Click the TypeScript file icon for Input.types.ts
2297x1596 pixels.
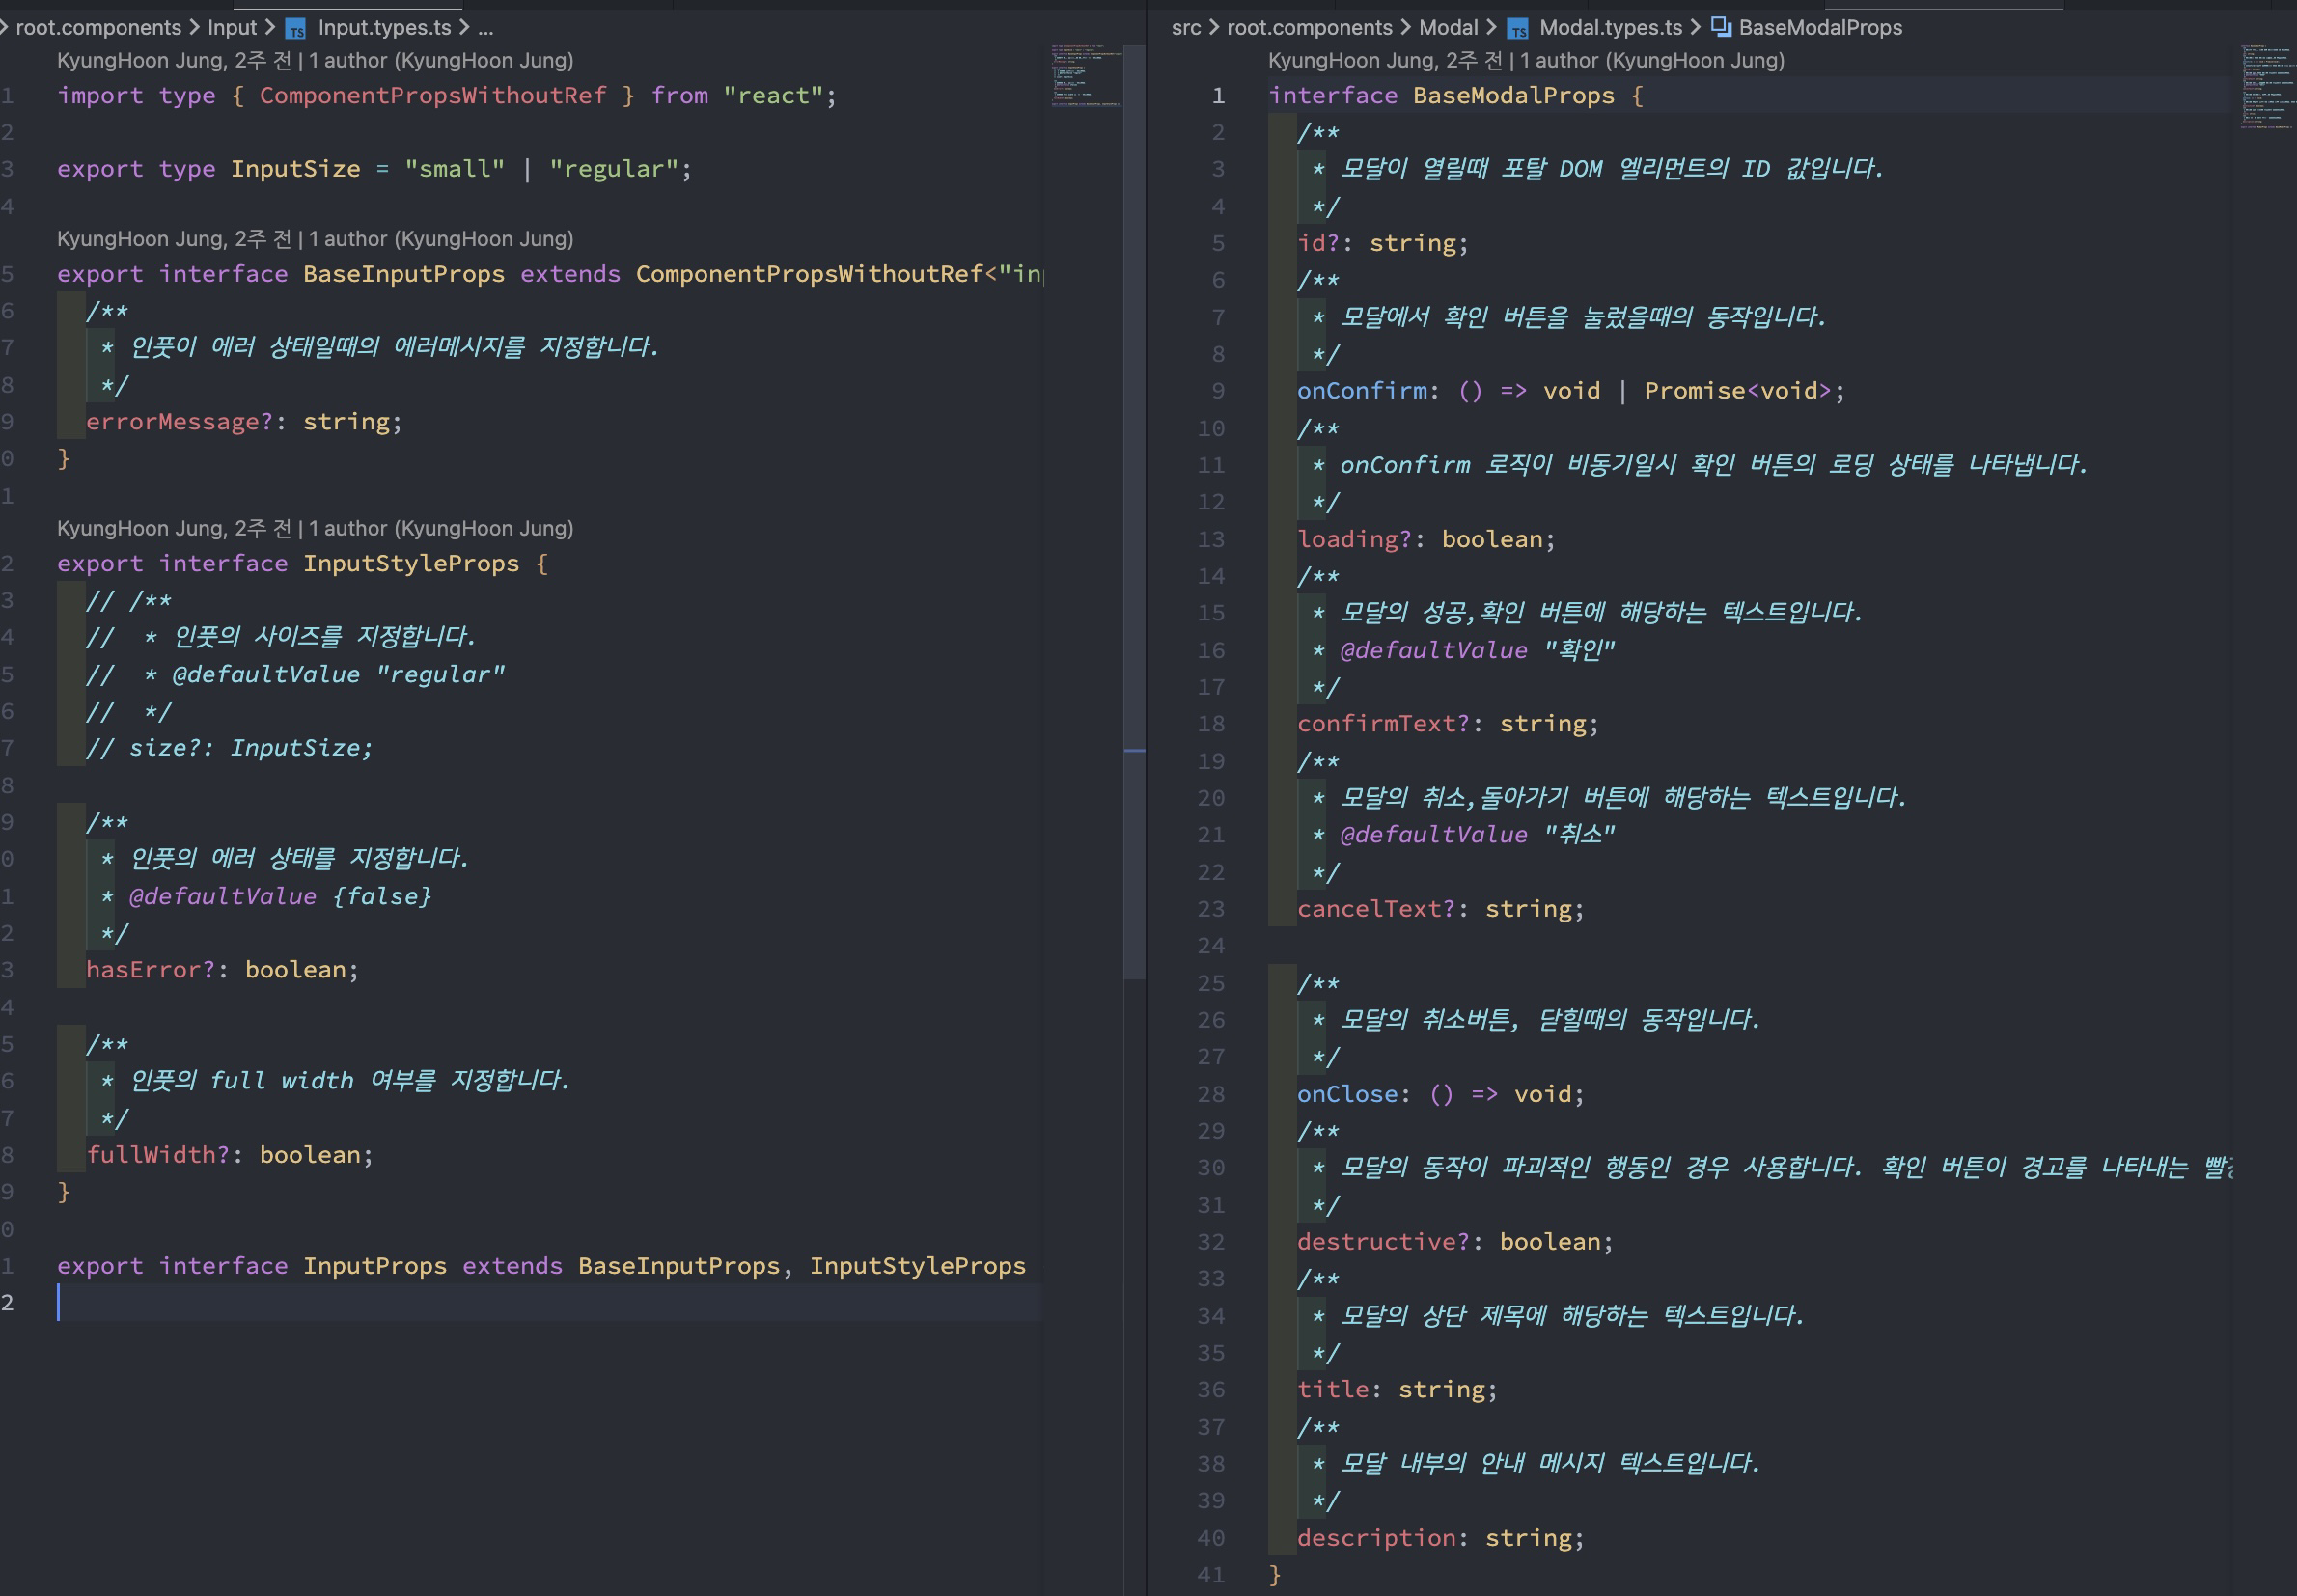pos(296,28)
